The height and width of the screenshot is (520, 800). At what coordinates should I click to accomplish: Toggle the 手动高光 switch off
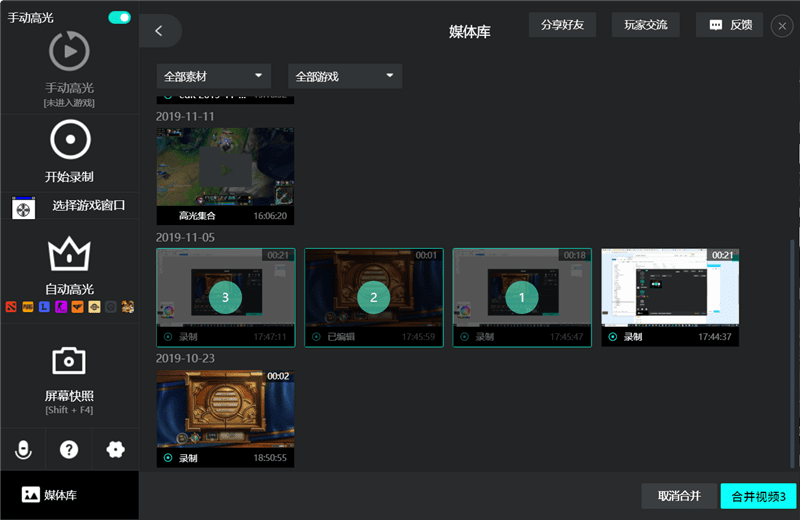click(x=119, y=18)
